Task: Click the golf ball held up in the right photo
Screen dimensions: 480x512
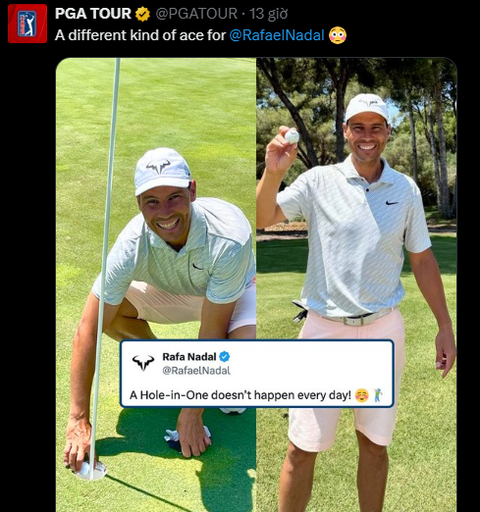Action: 292,136
